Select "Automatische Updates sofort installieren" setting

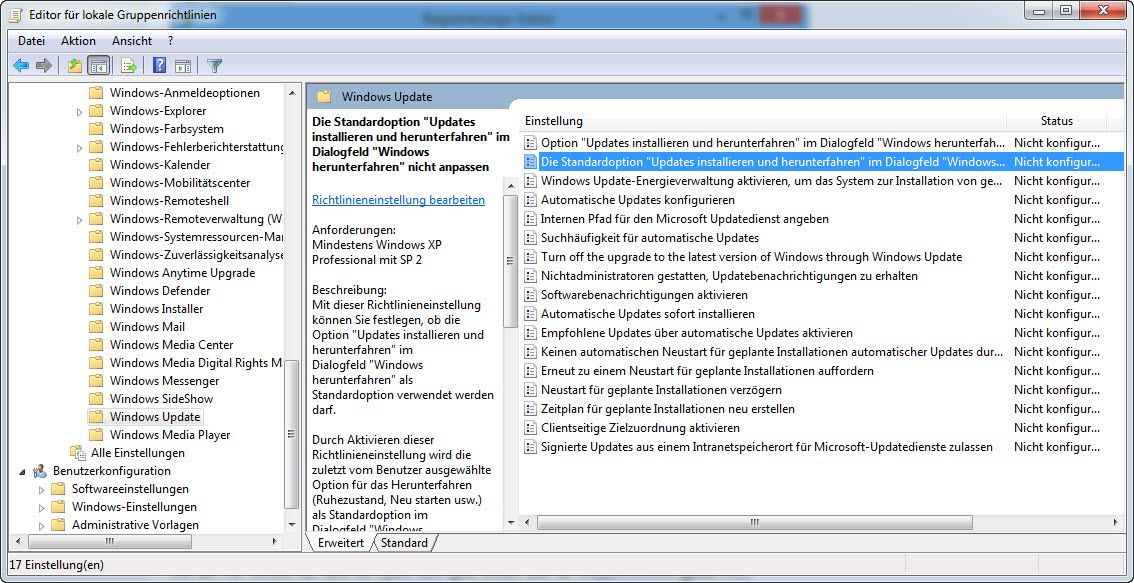coord(648,314)
